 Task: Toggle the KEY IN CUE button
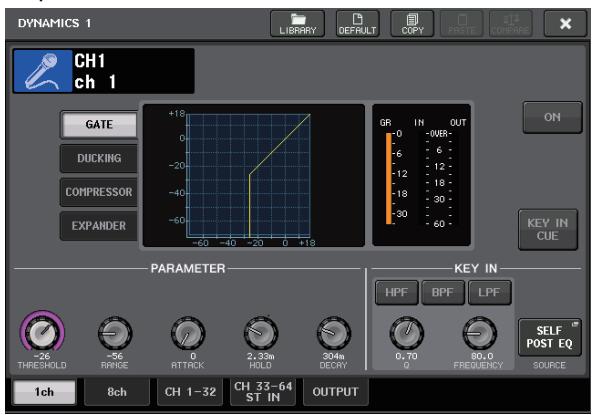click(548, 230)
